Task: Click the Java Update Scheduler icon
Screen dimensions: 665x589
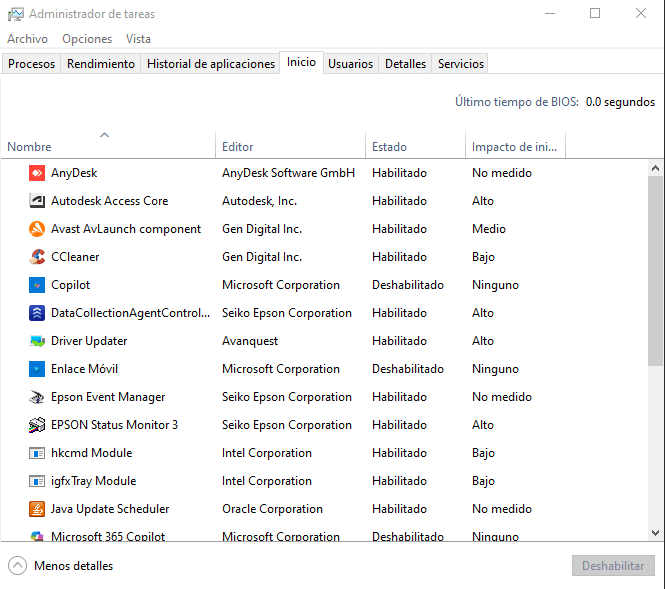Action: coord(37,509)
